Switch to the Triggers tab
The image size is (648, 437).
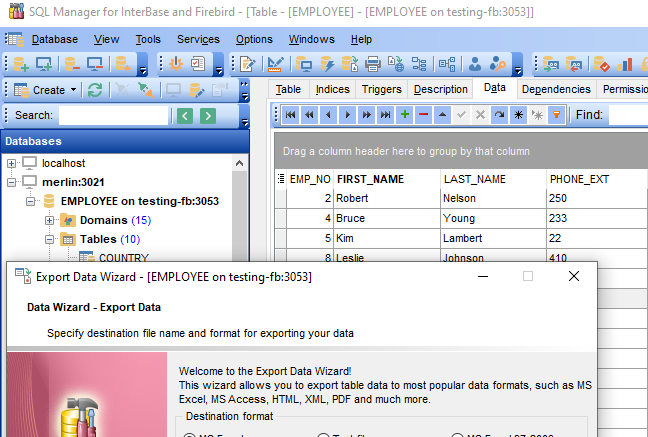(381, 89)
